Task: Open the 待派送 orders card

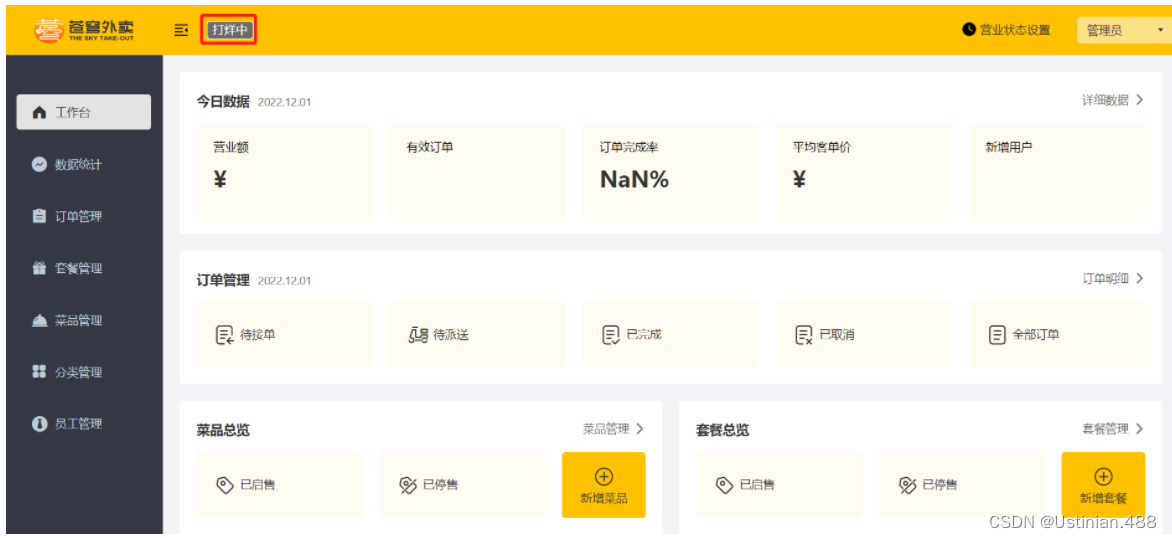Action: [478, 335]
